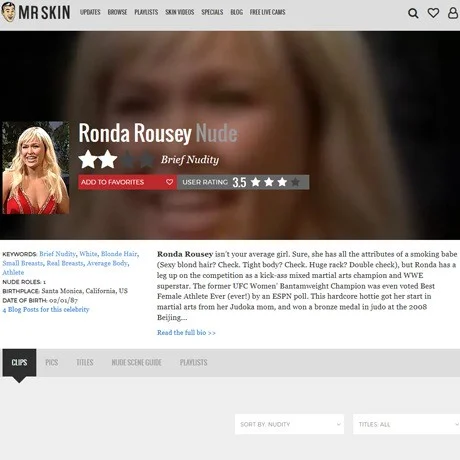This screenshot has height=460, width=460.
Task: Select the Clips tab
Action: [x=19, y=362]
